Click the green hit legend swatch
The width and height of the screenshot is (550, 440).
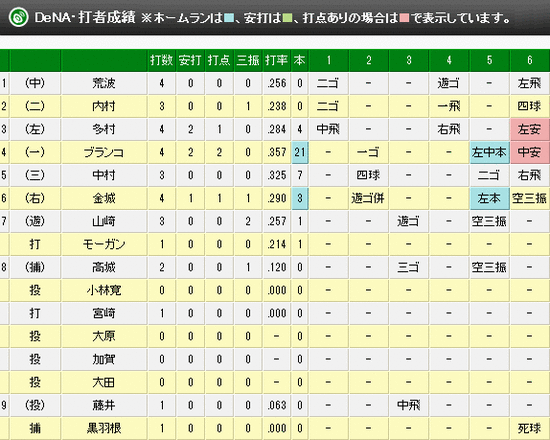[x=287, y=18]
